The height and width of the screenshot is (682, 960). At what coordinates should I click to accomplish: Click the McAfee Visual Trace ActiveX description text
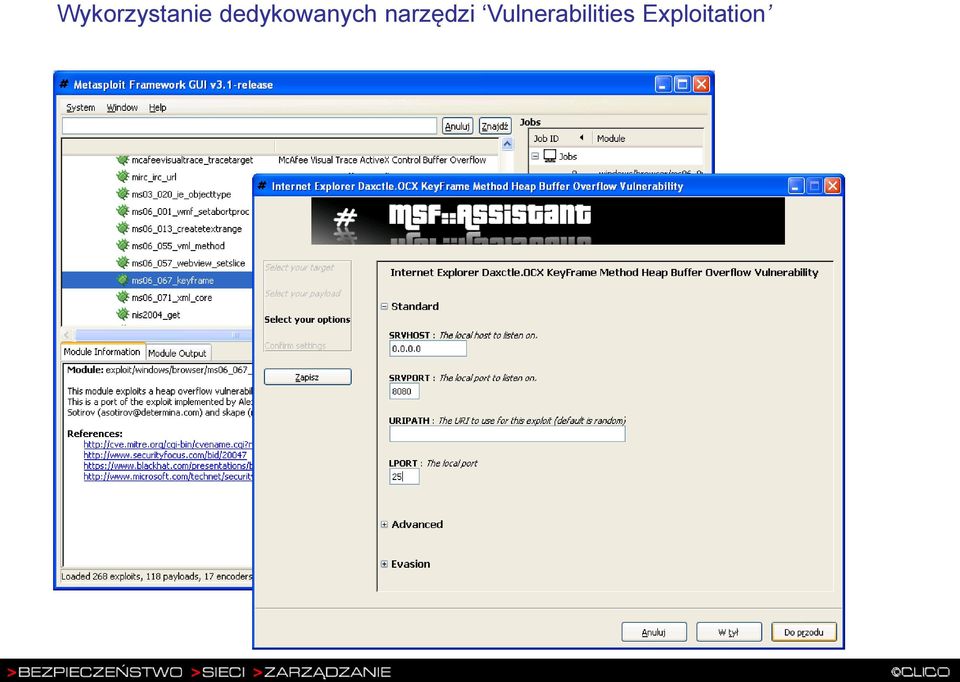(382, 160)
